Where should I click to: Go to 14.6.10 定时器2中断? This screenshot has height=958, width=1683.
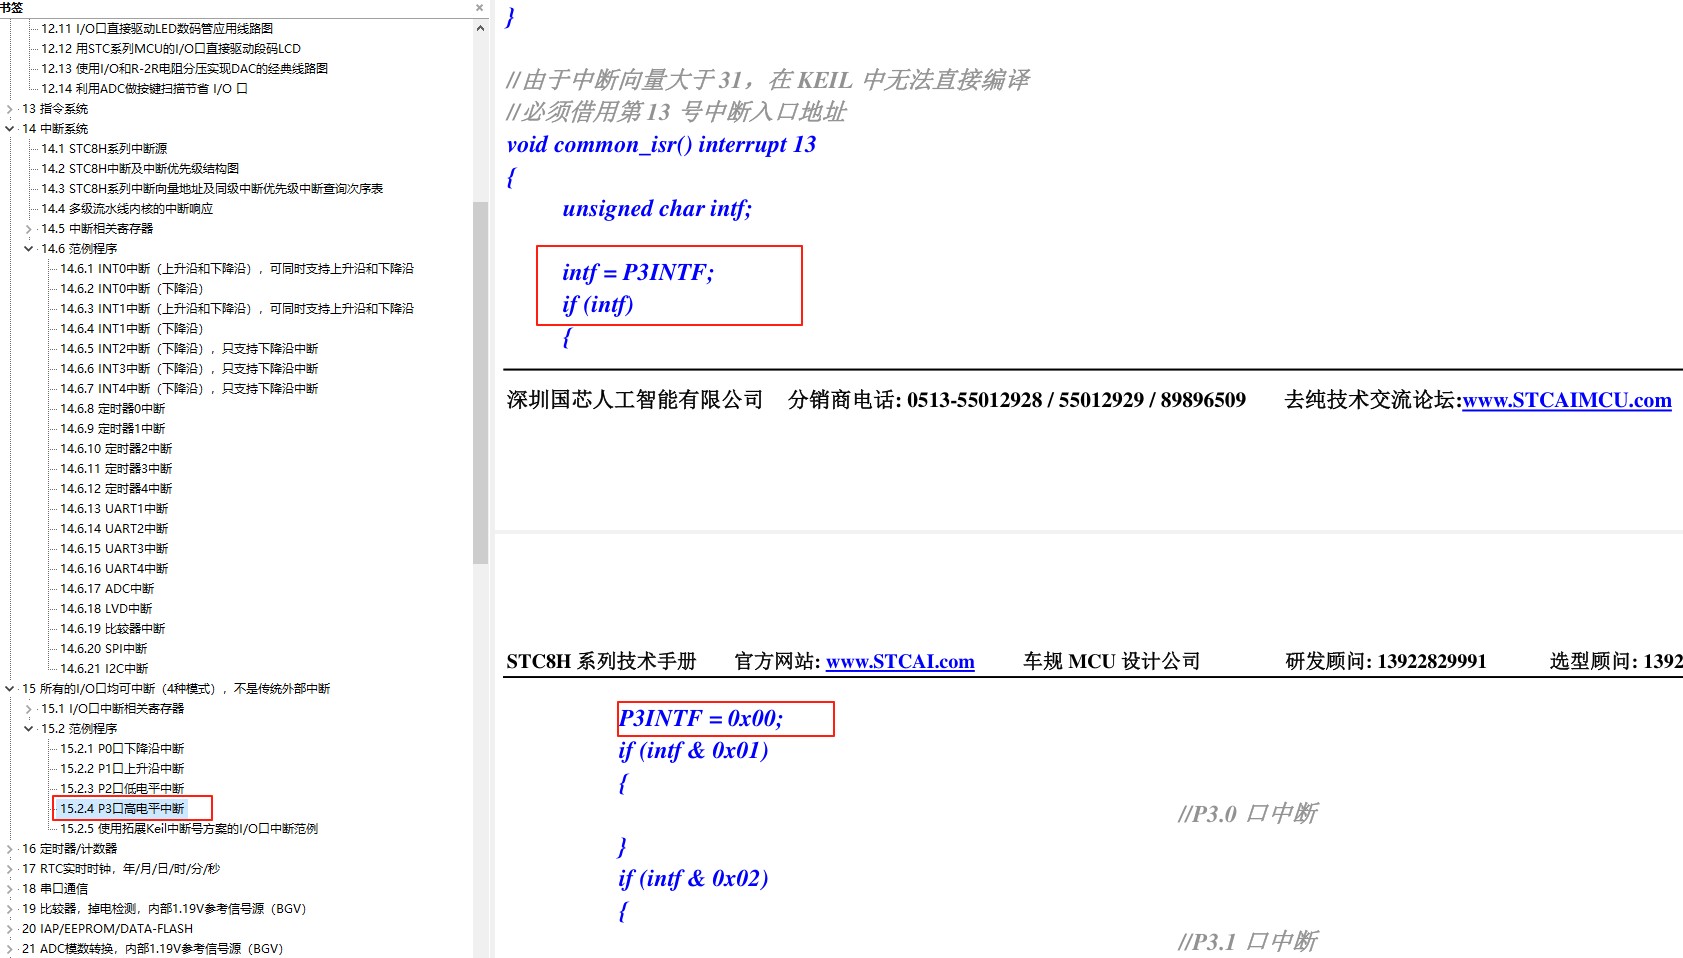116,449
